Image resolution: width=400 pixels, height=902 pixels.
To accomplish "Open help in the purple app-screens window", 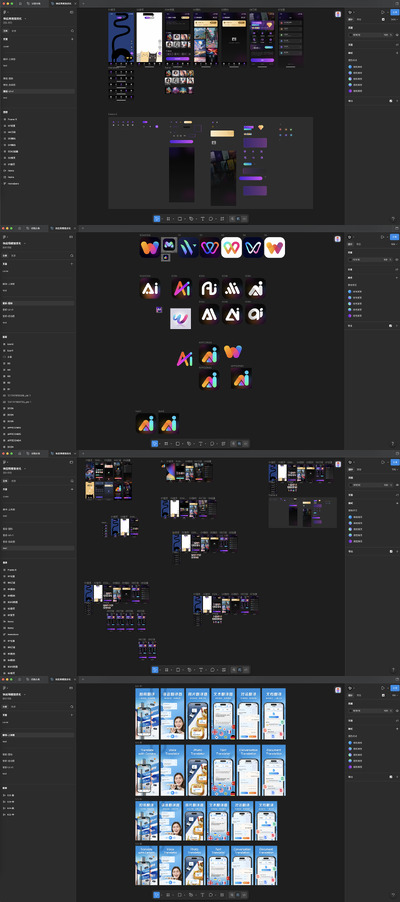I will pos(394,219).
